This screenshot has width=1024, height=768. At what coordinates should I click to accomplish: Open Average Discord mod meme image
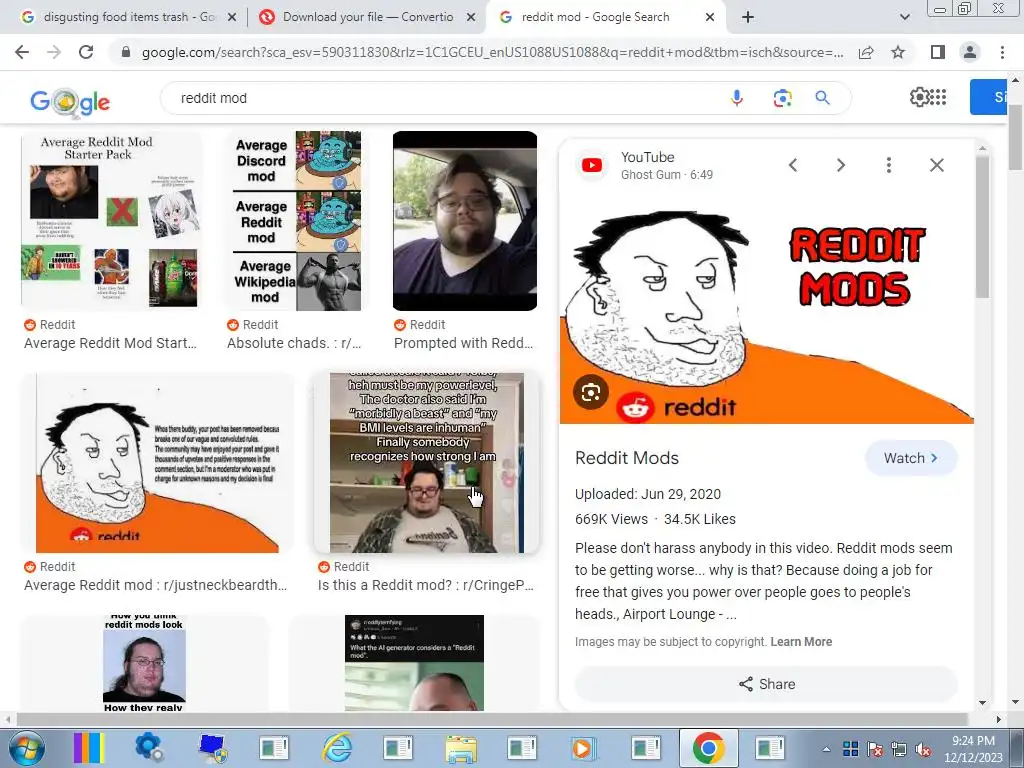297,220
